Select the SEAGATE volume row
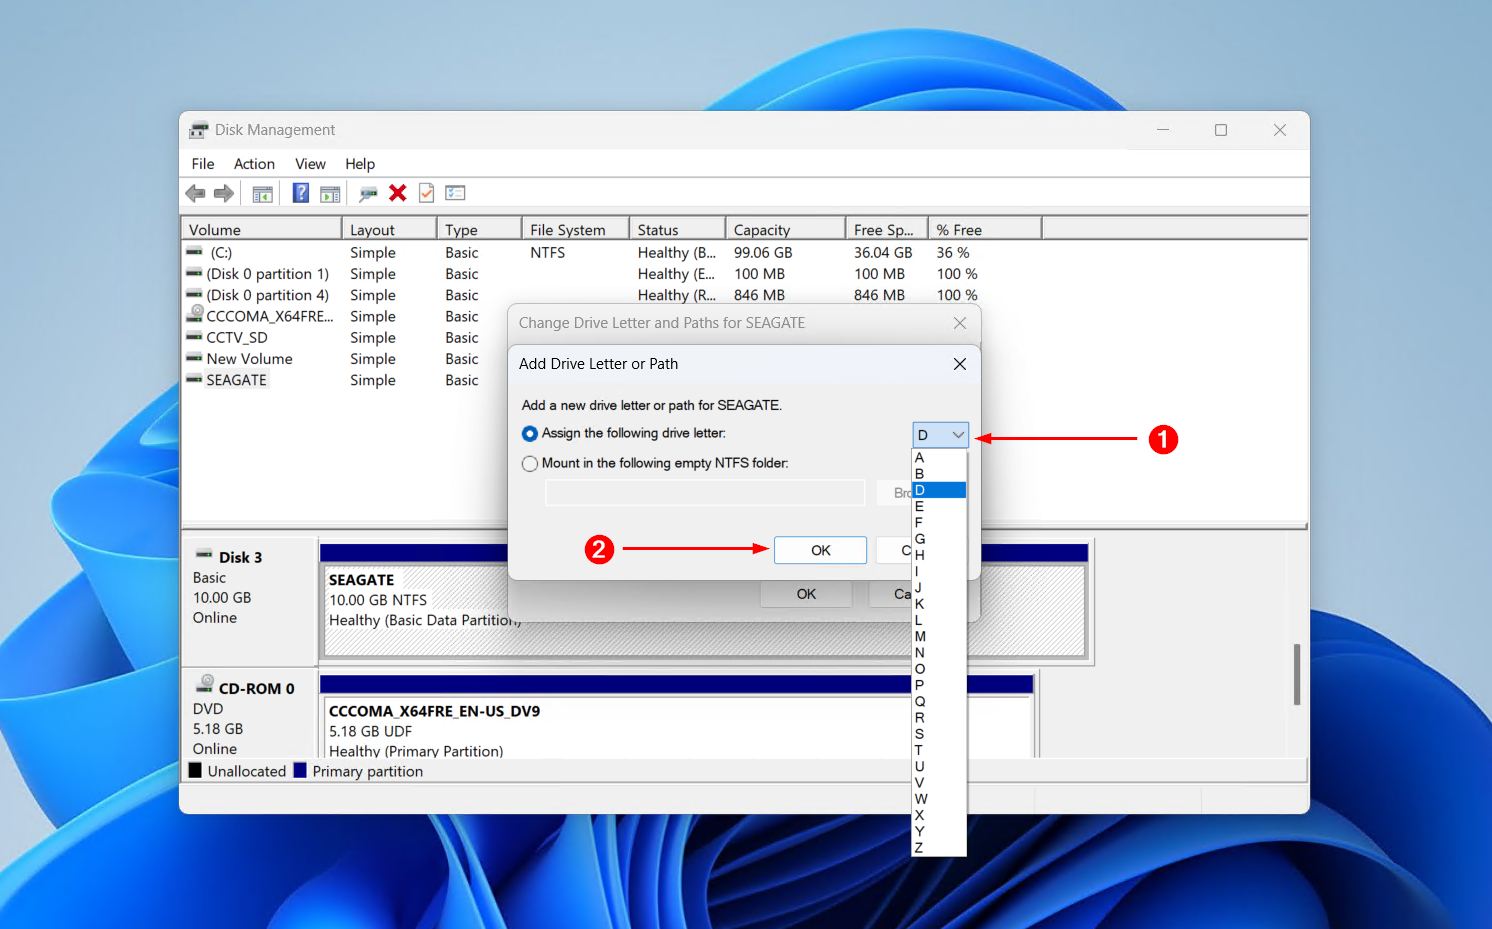 236,380
